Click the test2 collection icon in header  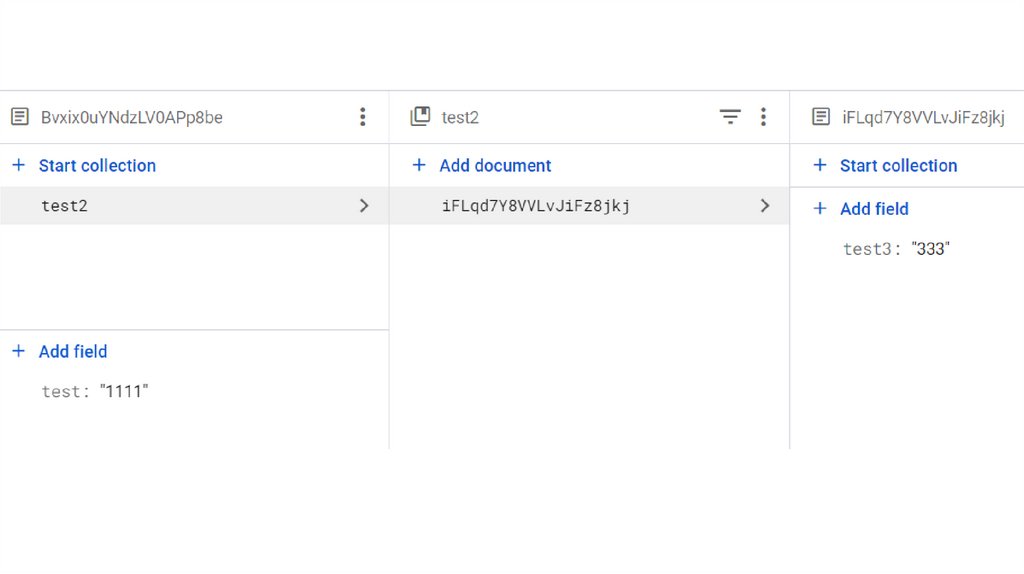pyautogui.click(x=420, y=117)
